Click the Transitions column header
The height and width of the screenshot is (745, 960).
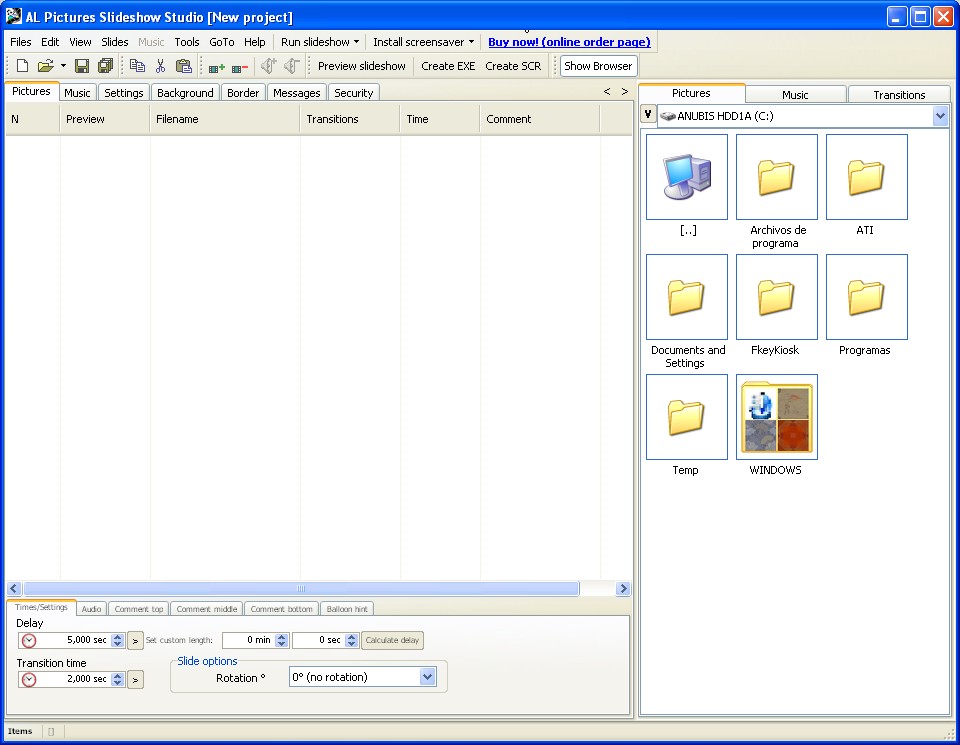[350, 119]
